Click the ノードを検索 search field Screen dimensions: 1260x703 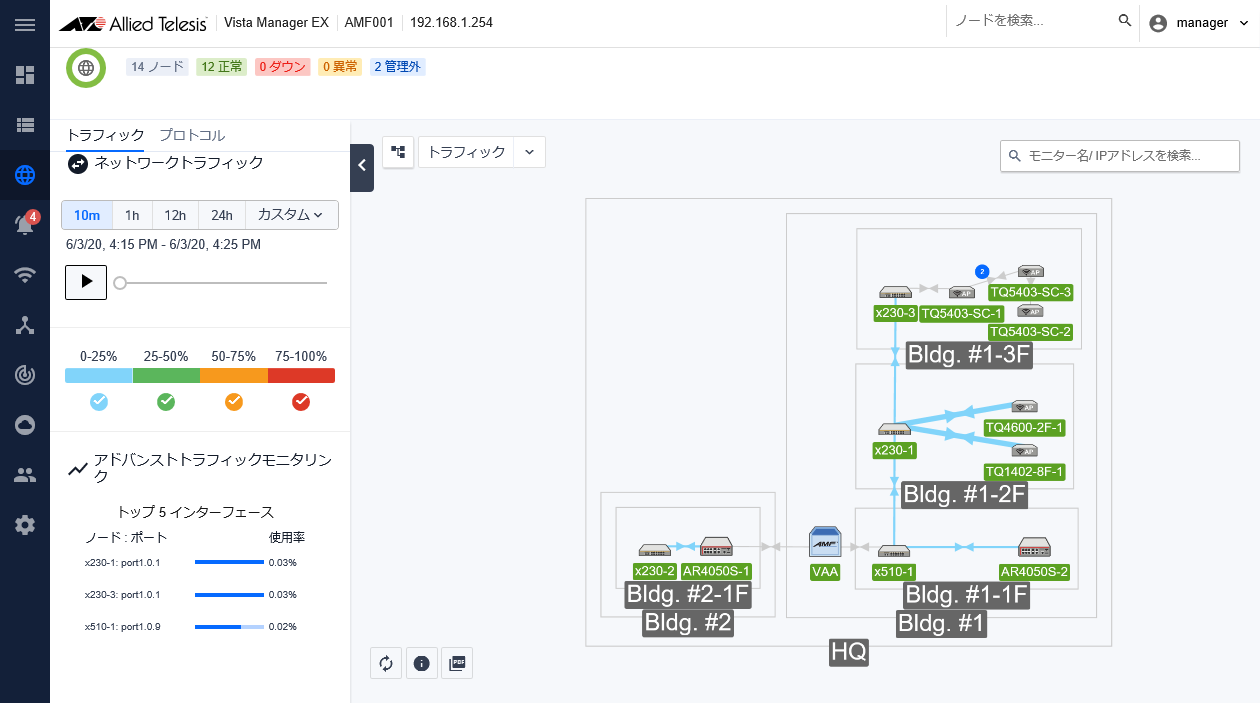(x=1030, y=21)
